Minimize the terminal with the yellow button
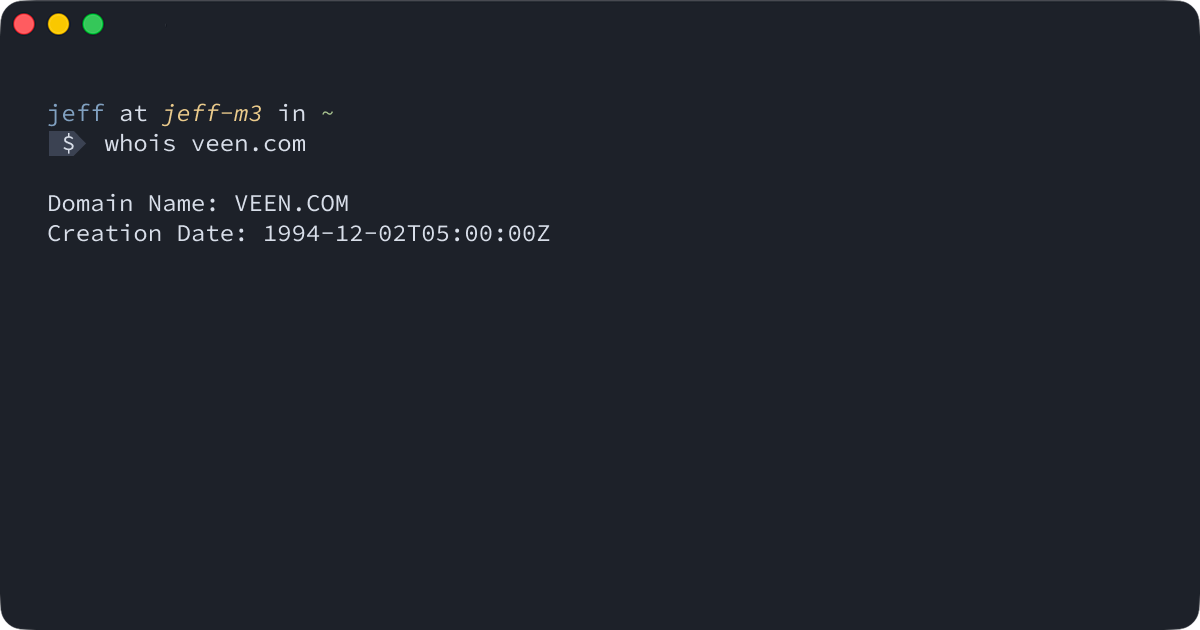 (x=58, y=24)
